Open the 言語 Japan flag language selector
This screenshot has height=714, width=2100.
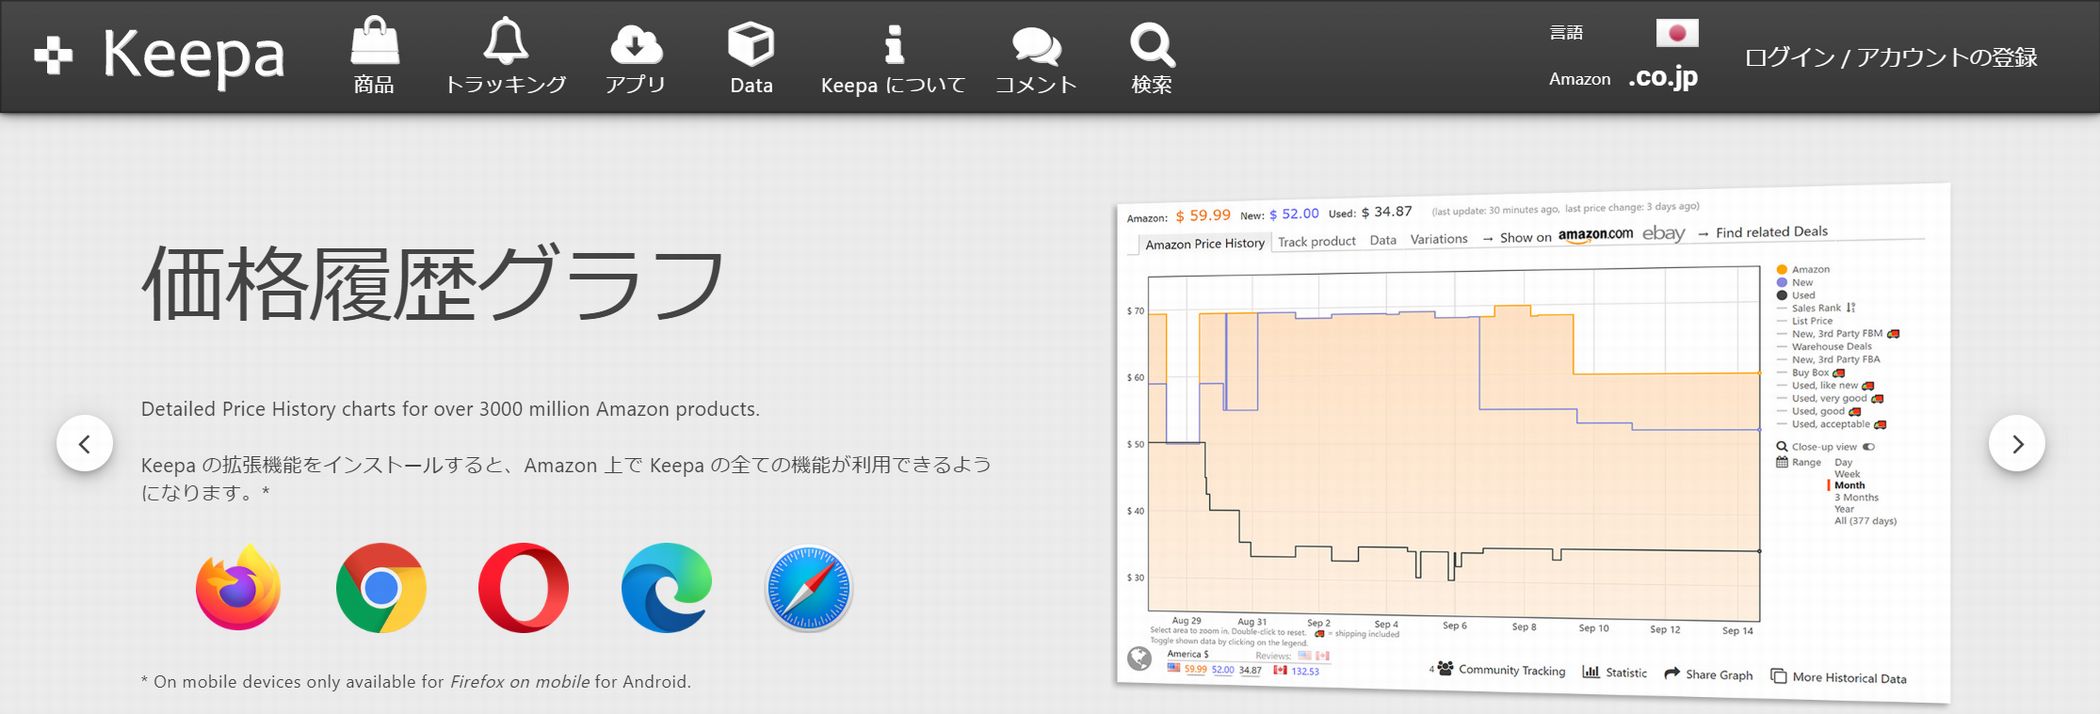[x=1677, y=33]
